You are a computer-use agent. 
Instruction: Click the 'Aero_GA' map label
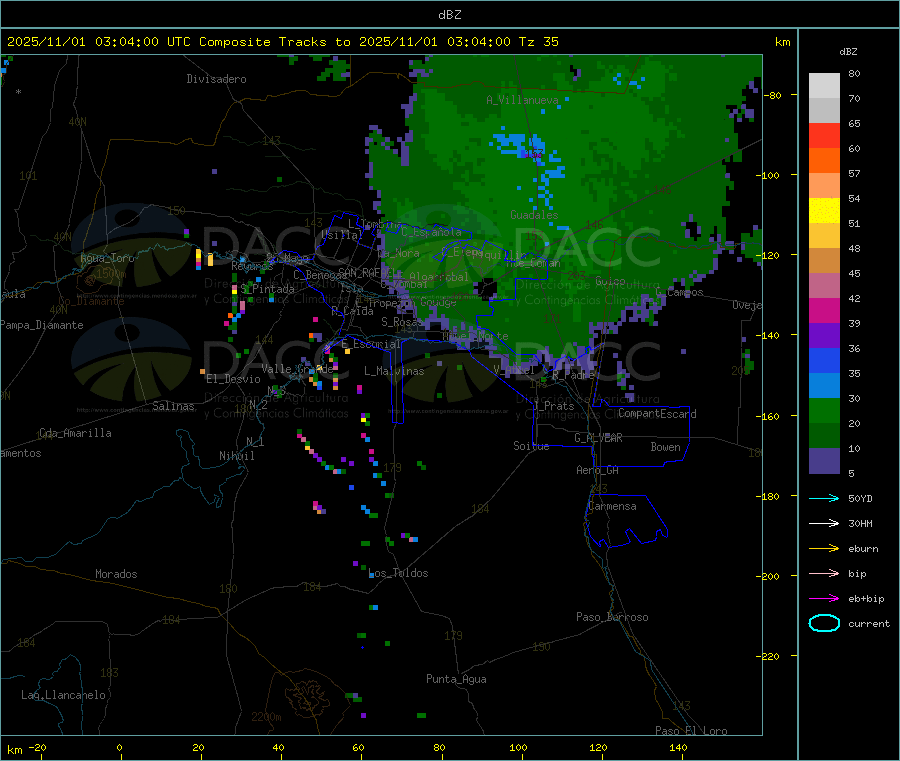[x=597, y=470]
